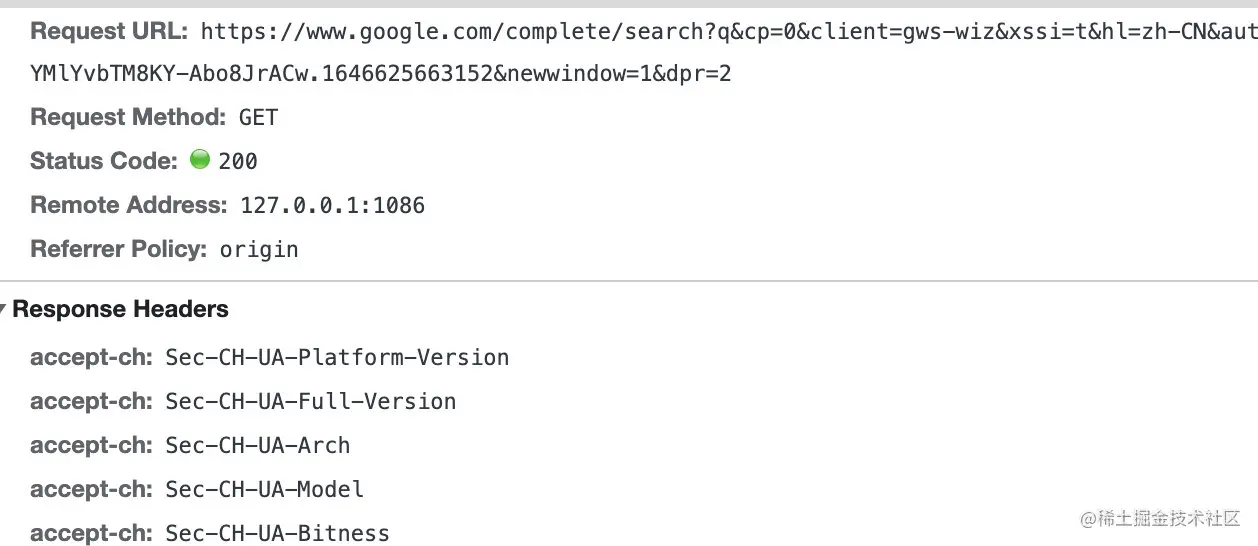Click the Sec-CH-UA-Model header value
Image resolution: width=1258 pixels, height=546 pixels.
(265, 489)
